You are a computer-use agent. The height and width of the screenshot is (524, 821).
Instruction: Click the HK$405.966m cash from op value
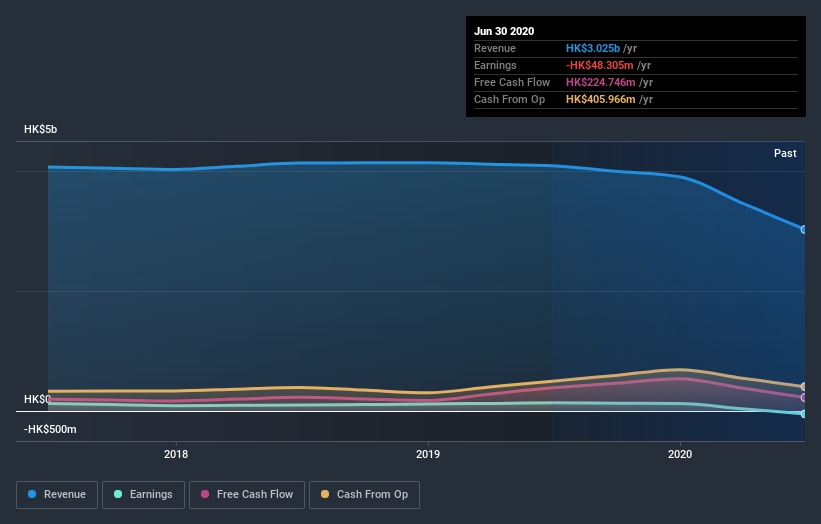[x=601, y=99]
